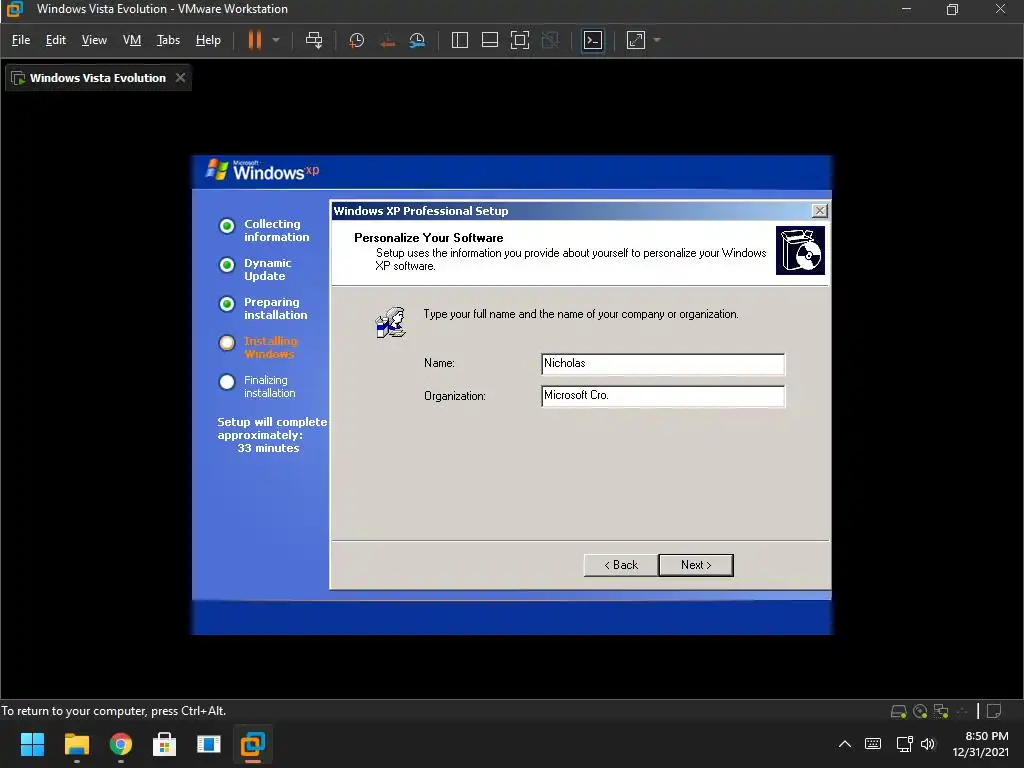Click the Organization input field
The height and width of the screenshot is (768, 1024).
663,396
